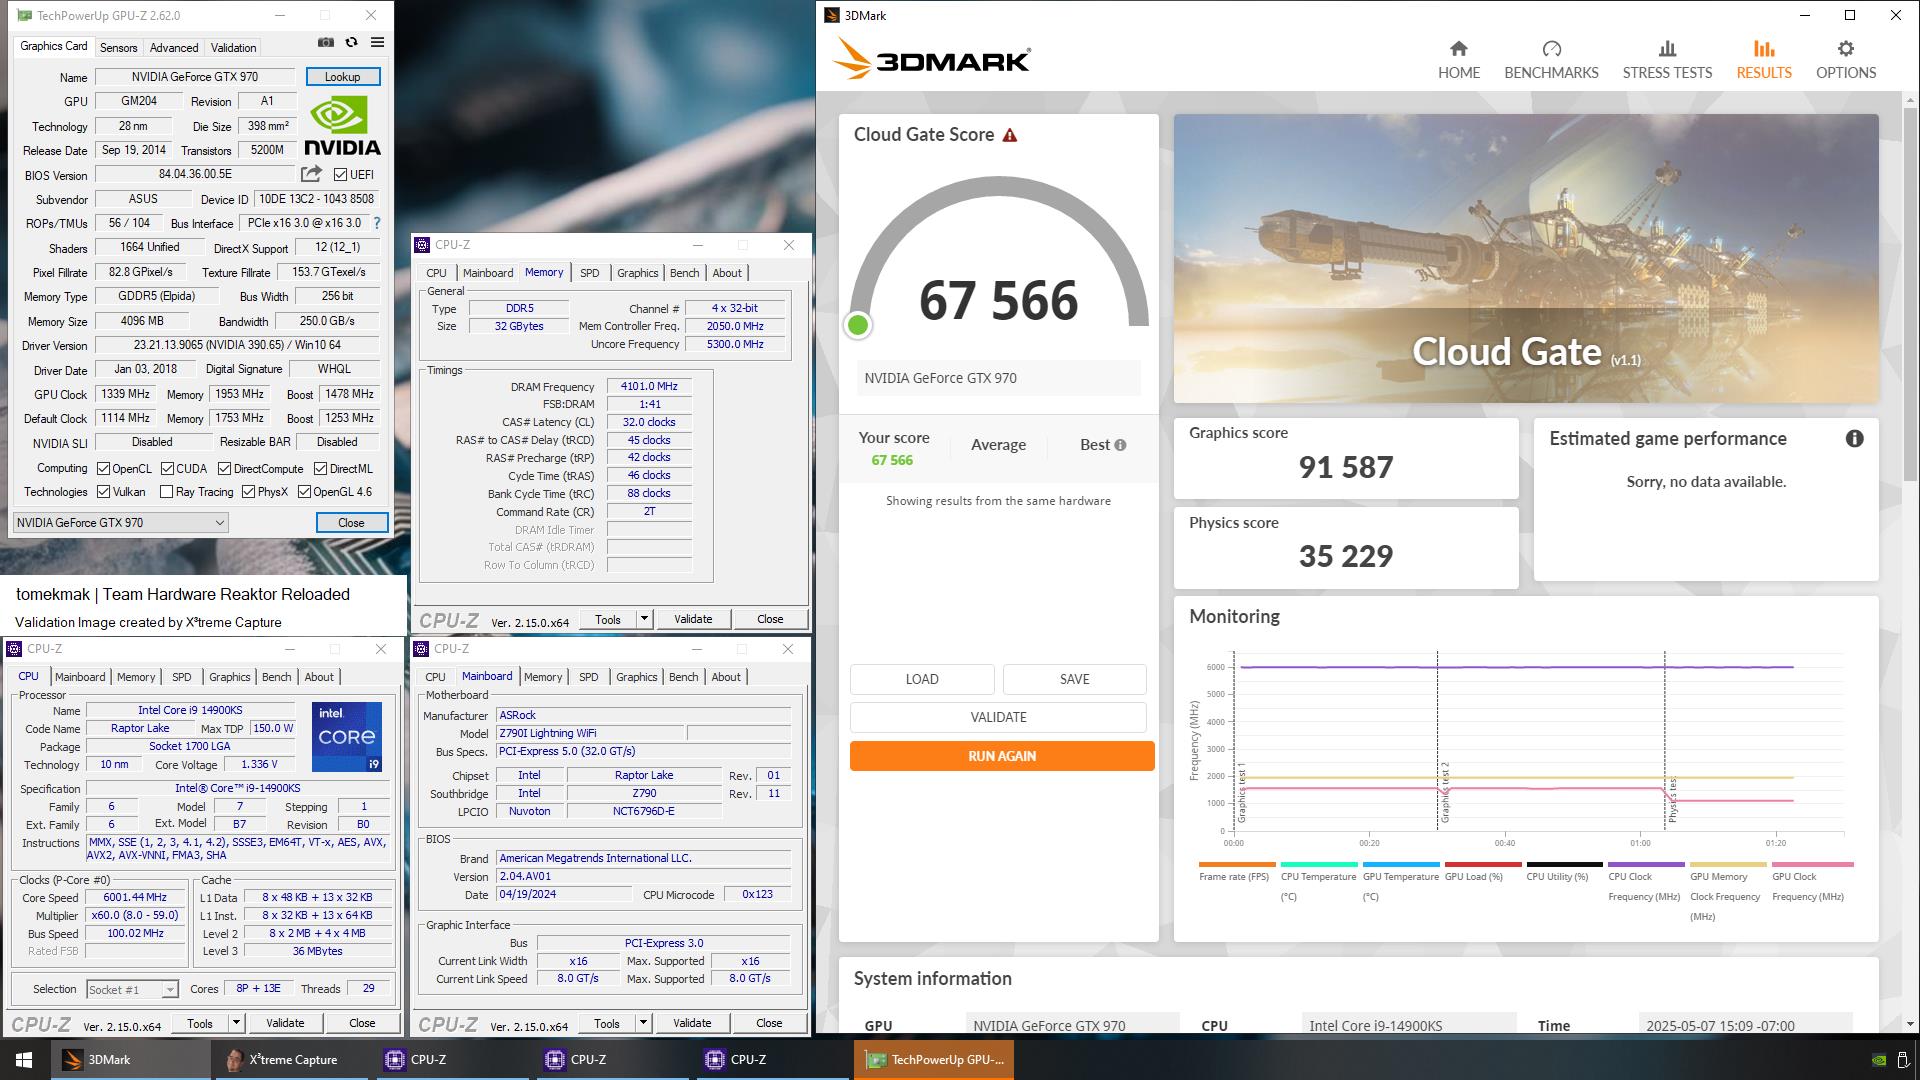Toggle the OpenCL checkbox
The height and width of the screenshot is (1080, 1920).
pos(103,469)
